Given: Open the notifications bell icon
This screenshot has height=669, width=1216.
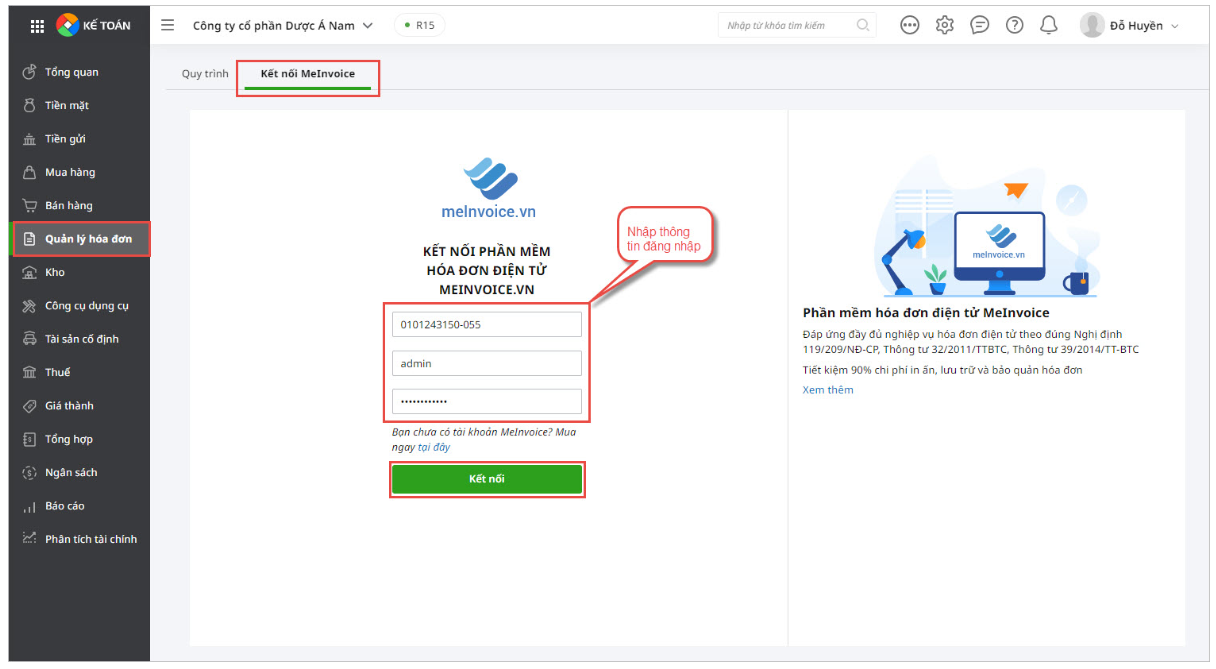Looking at the screenshot, I should coord(1049,25).
